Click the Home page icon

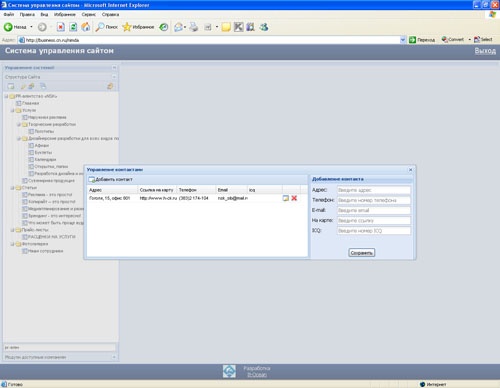click(86, 27)
